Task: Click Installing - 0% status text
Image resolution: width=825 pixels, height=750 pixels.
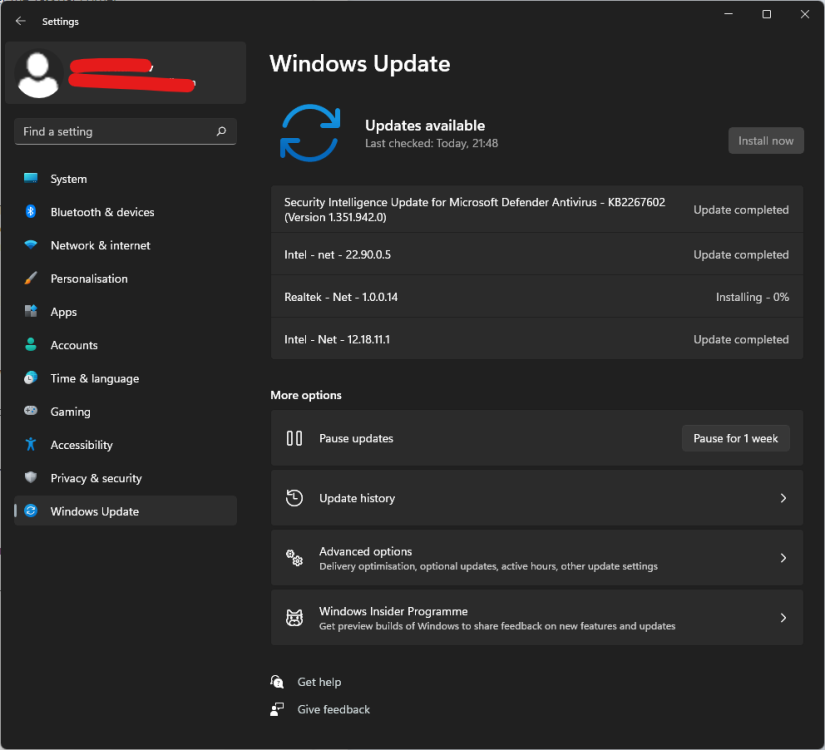Action: coord(752,297)
